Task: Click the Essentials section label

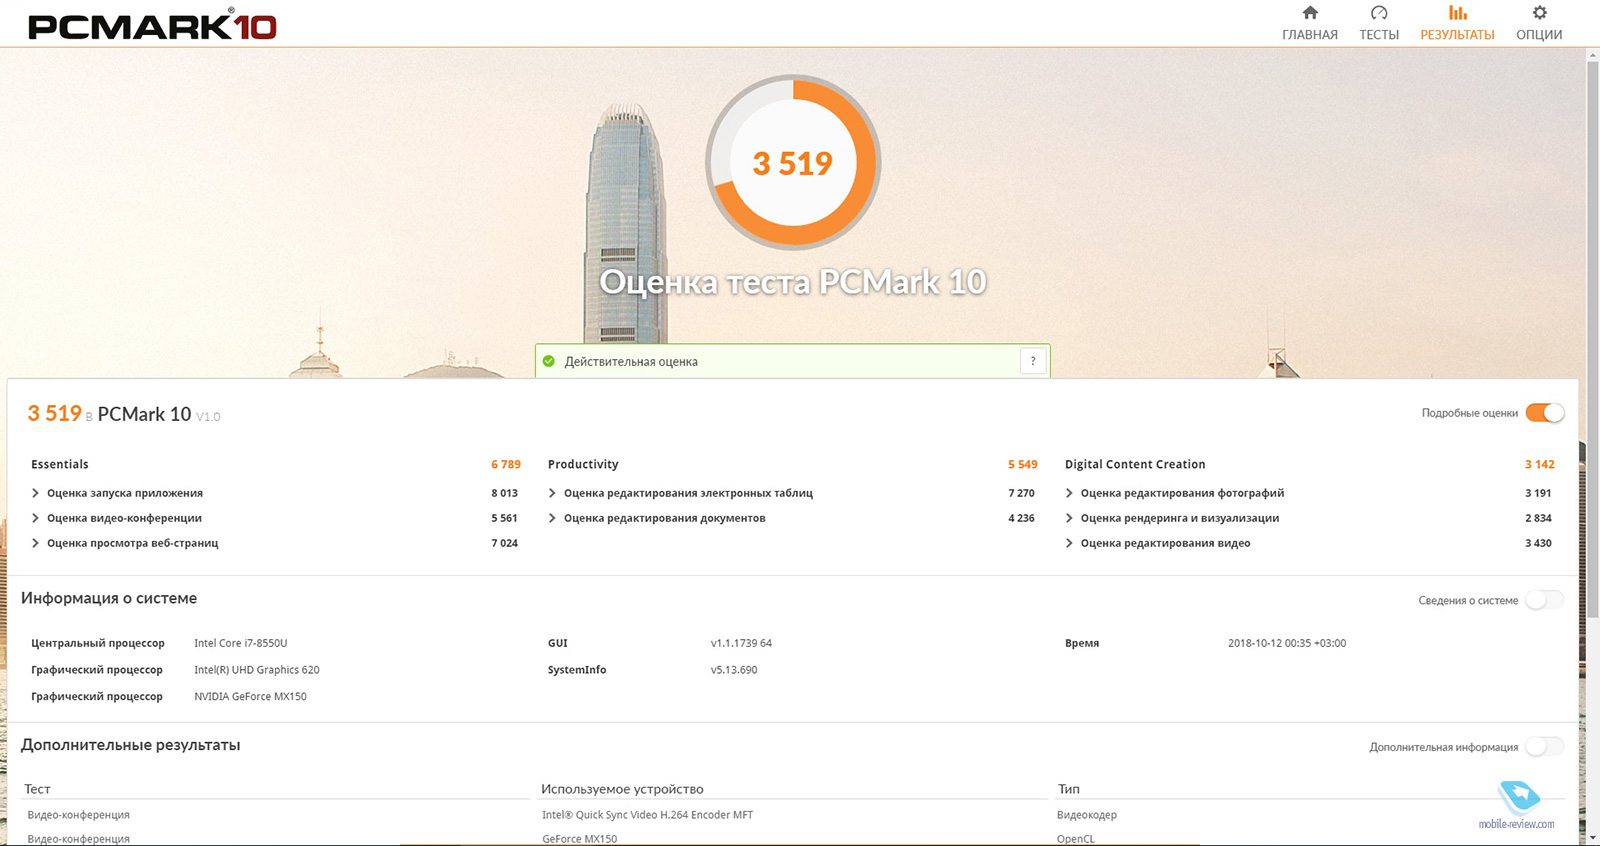Action: pos(60,464)
